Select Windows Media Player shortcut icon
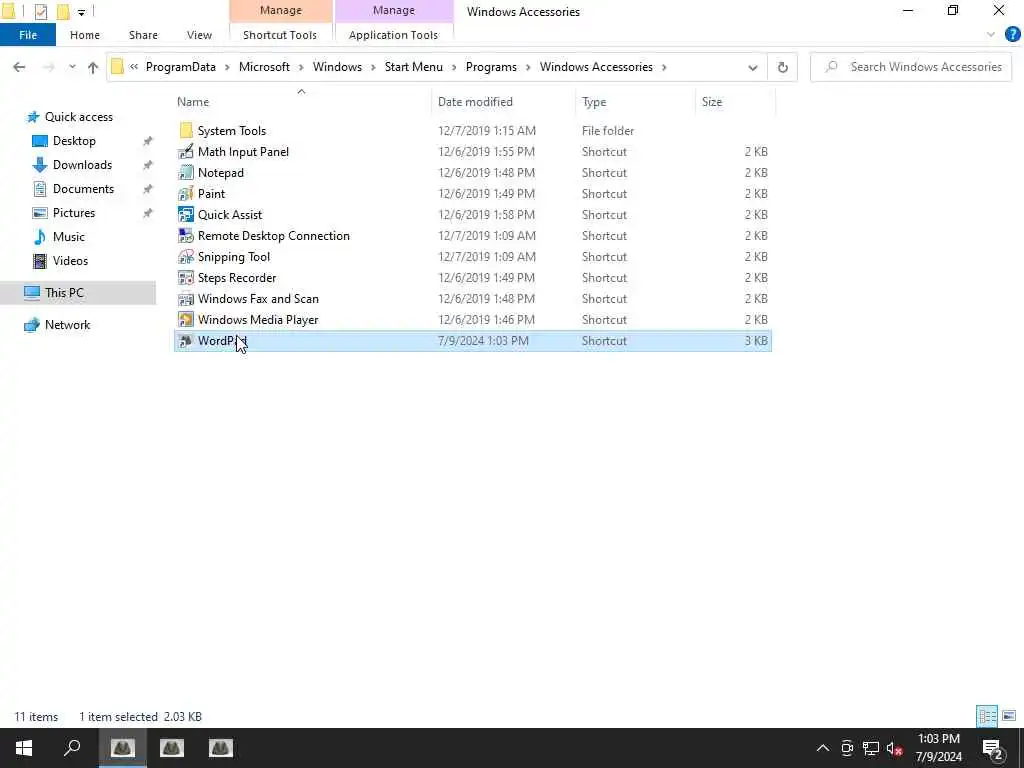1024x768 pixels. [186, 319]
